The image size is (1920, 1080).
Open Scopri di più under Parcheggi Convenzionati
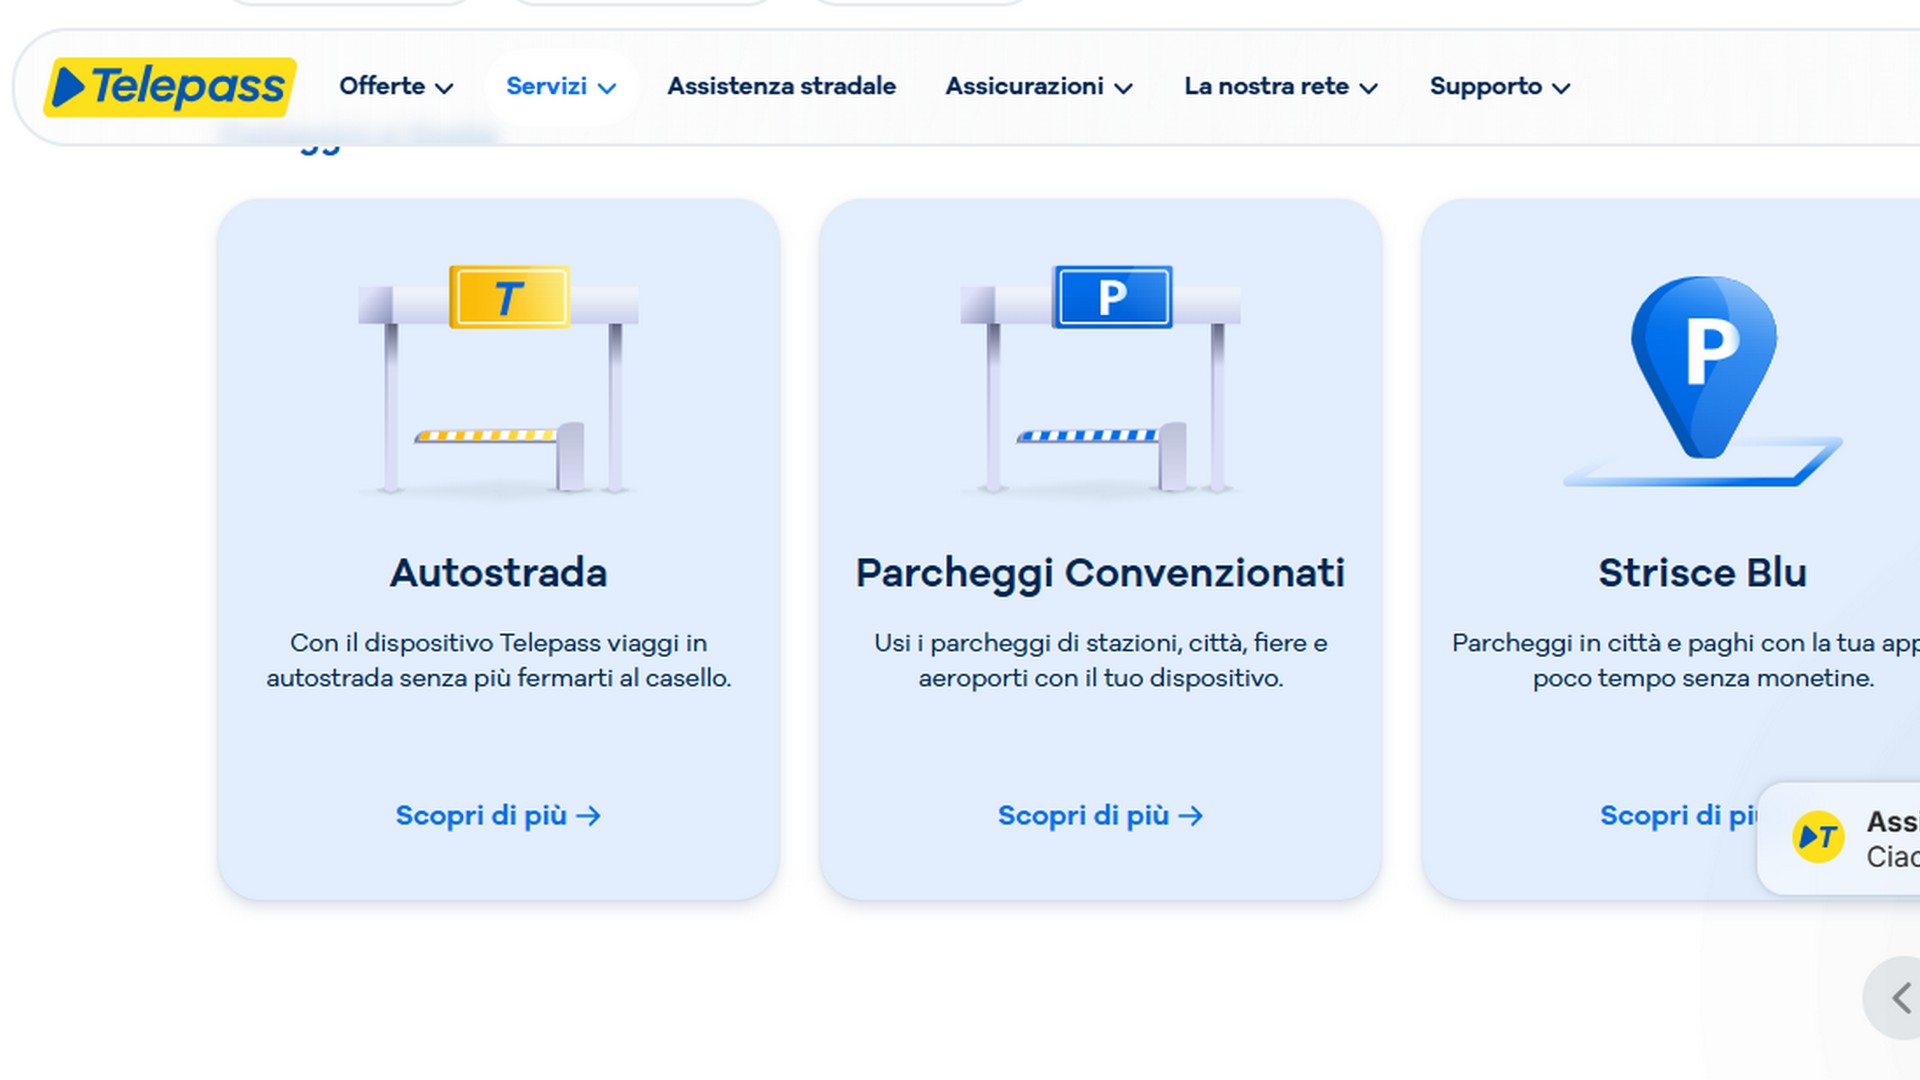point(1100,816)
